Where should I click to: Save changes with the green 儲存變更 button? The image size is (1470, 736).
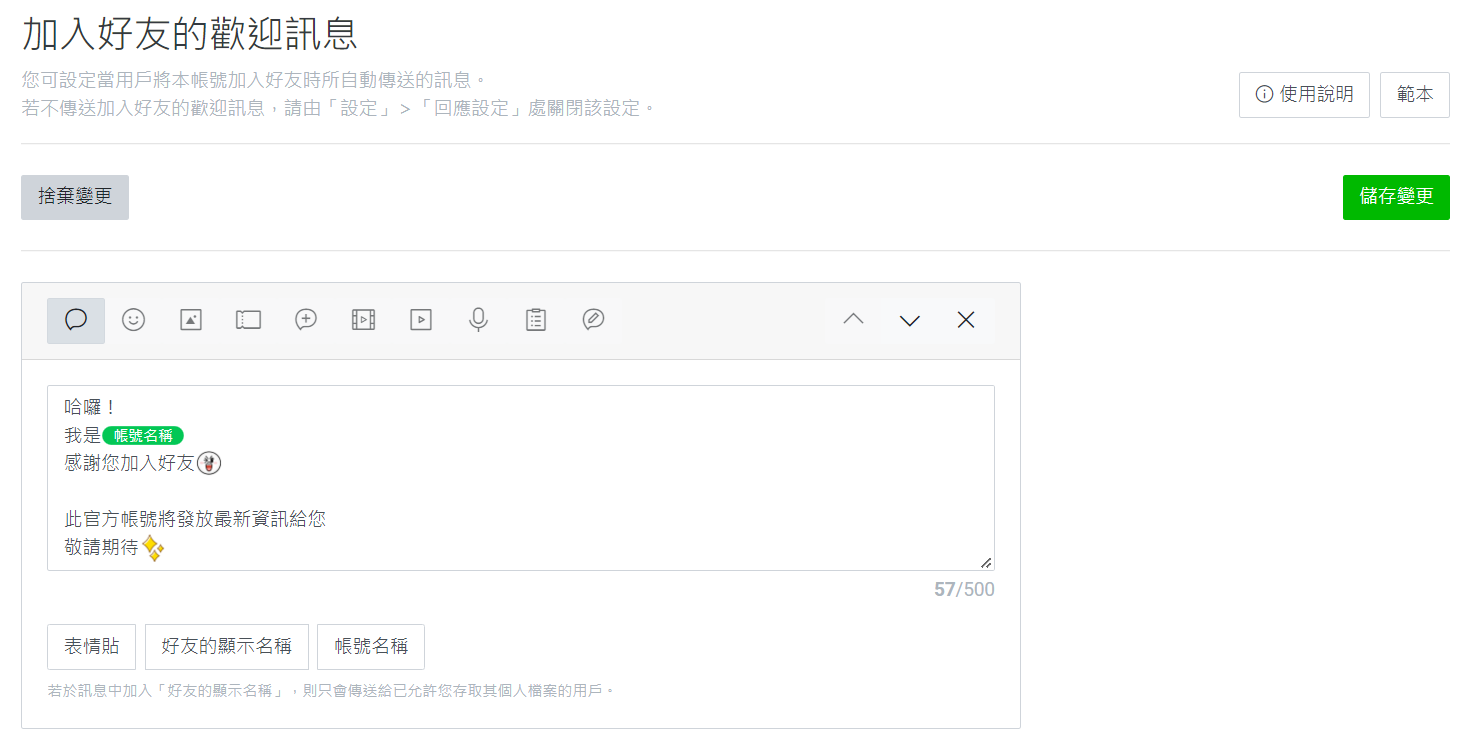coord(1396,197)
